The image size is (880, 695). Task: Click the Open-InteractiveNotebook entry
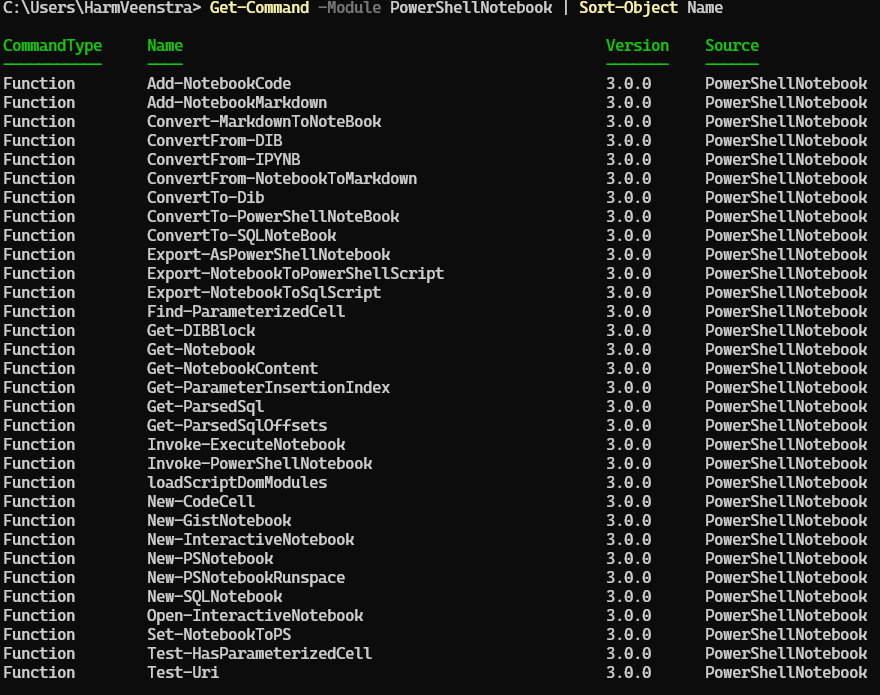[255, 616]
